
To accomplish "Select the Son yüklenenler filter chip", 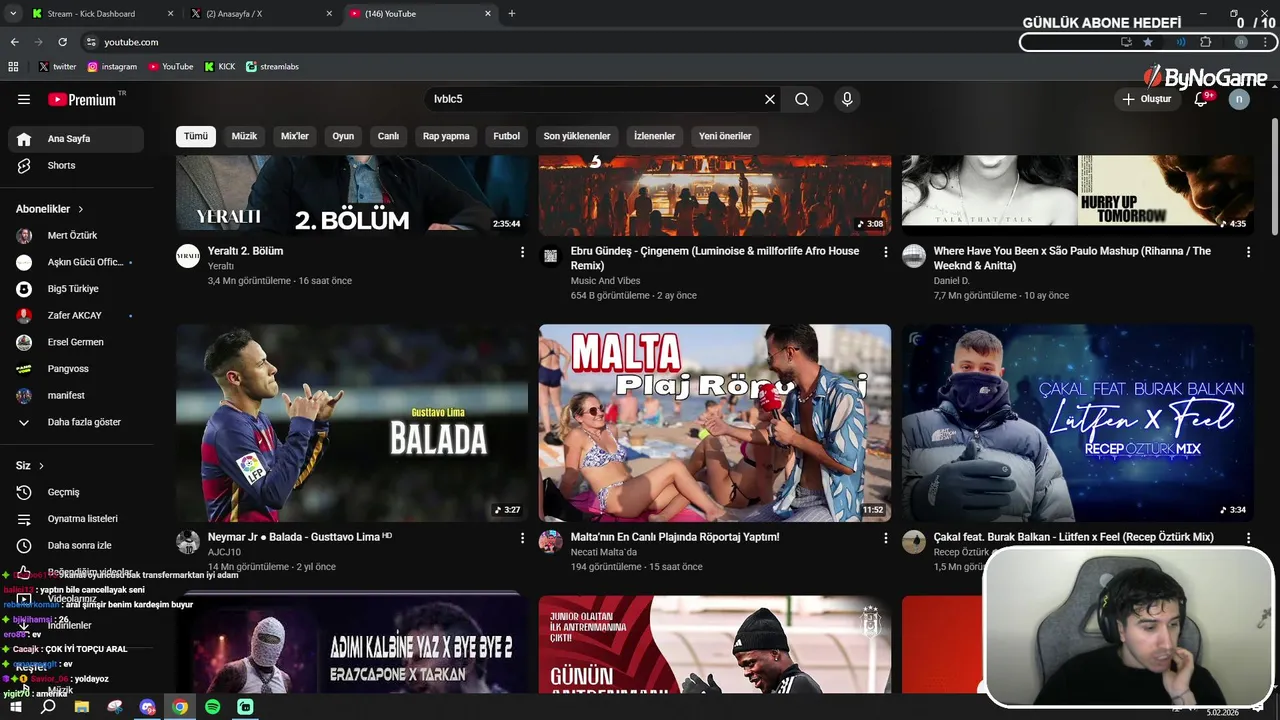I will pos(577,136).
